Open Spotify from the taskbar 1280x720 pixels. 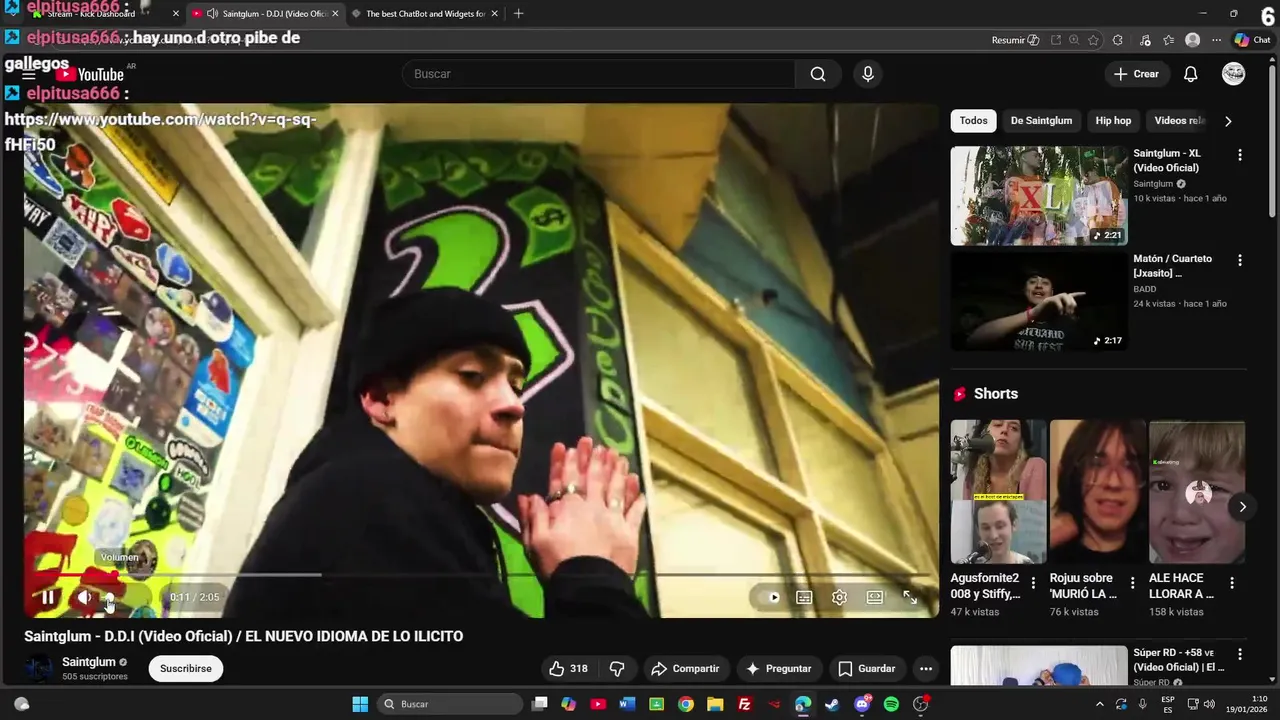891,704
